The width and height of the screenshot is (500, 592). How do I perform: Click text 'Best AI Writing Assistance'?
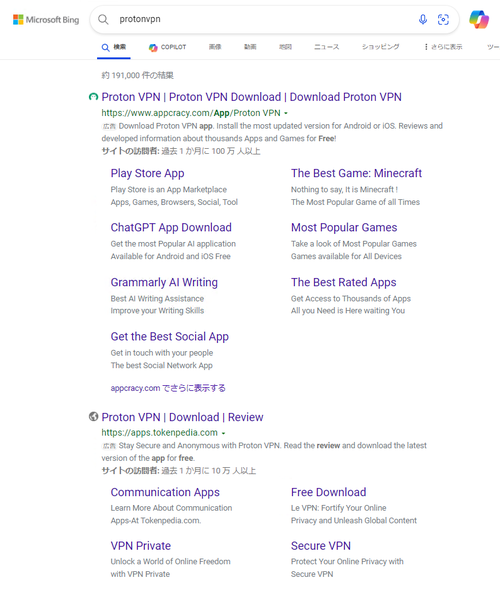[x=157, y=299]
